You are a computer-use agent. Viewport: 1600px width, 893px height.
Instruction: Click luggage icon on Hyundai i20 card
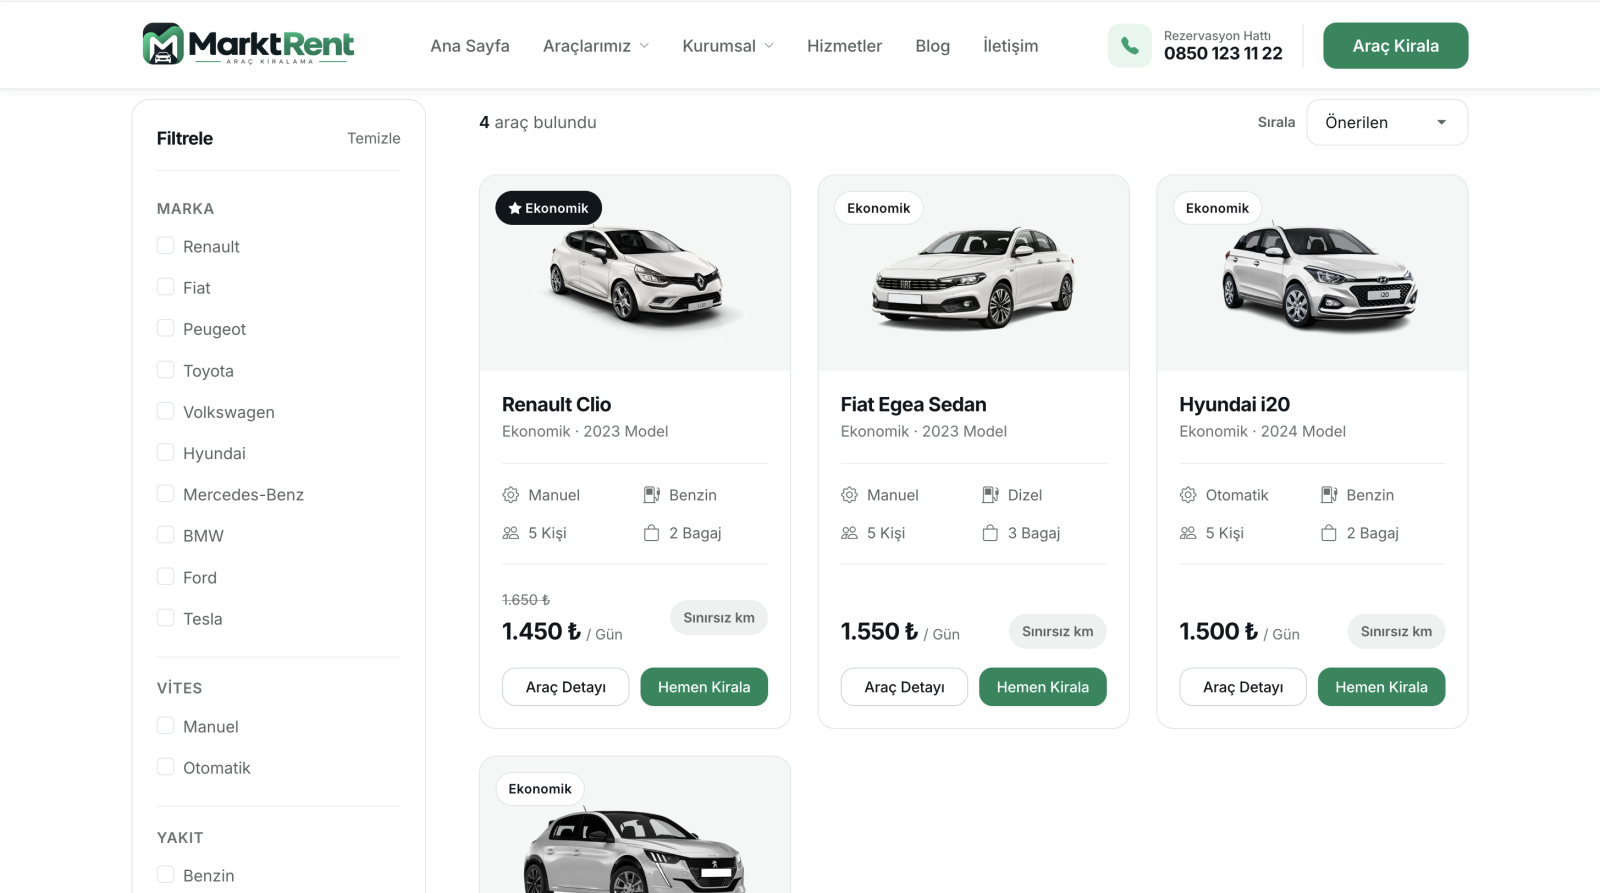click(1329, 533)
